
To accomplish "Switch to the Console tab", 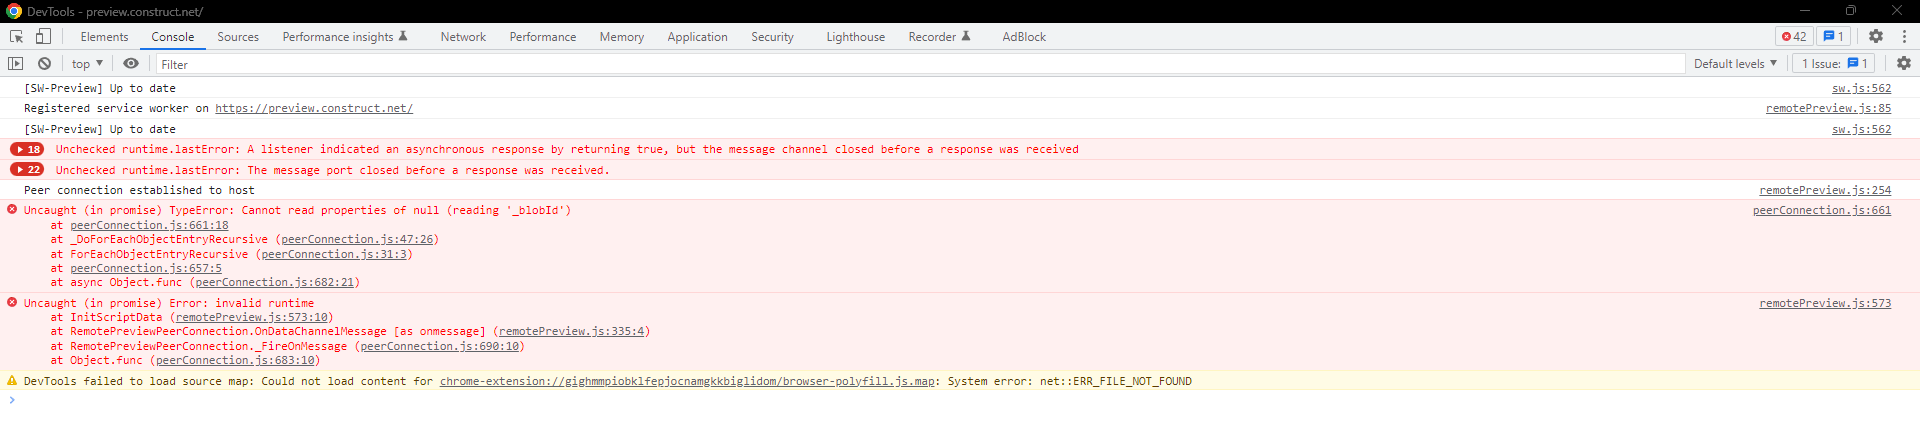I will tap(173, 37).
